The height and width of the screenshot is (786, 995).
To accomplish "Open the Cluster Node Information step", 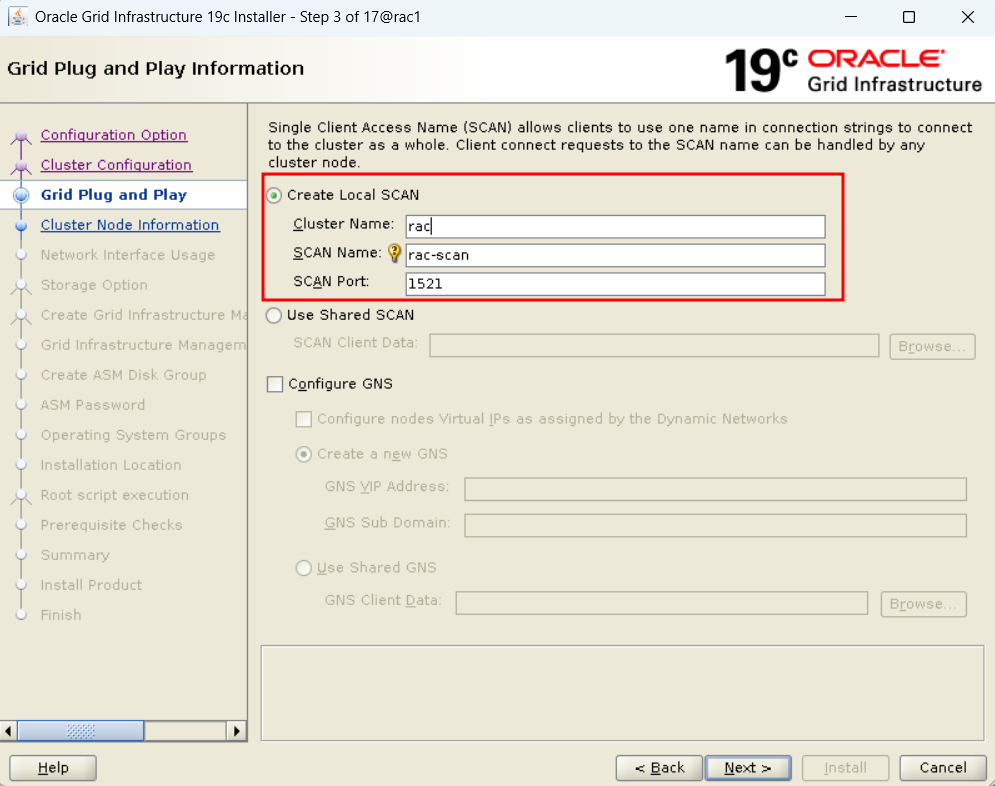I will (x=130, y=225).
